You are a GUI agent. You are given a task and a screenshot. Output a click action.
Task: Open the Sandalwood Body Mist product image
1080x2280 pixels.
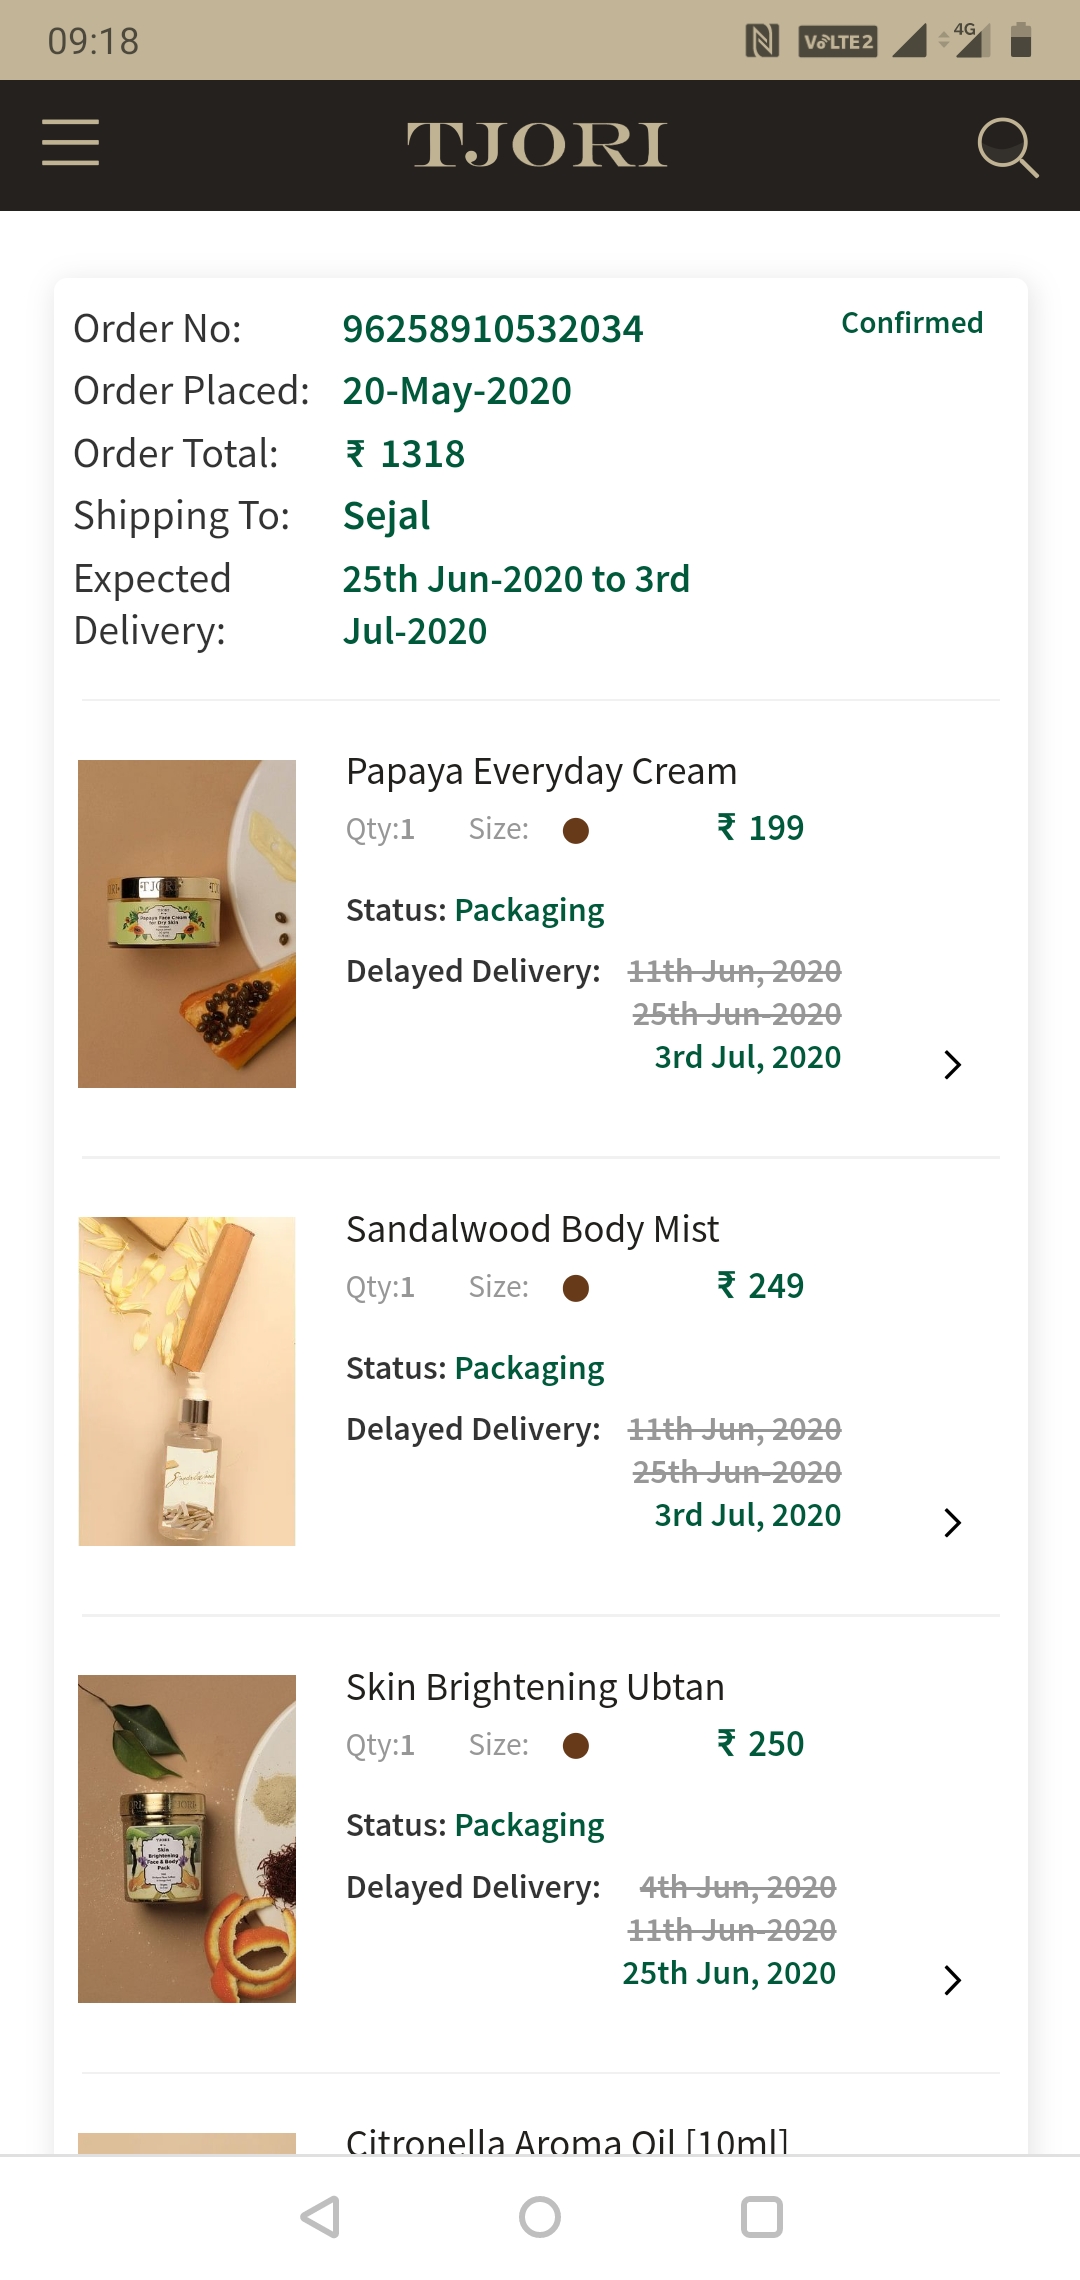tap(187, 1381)
